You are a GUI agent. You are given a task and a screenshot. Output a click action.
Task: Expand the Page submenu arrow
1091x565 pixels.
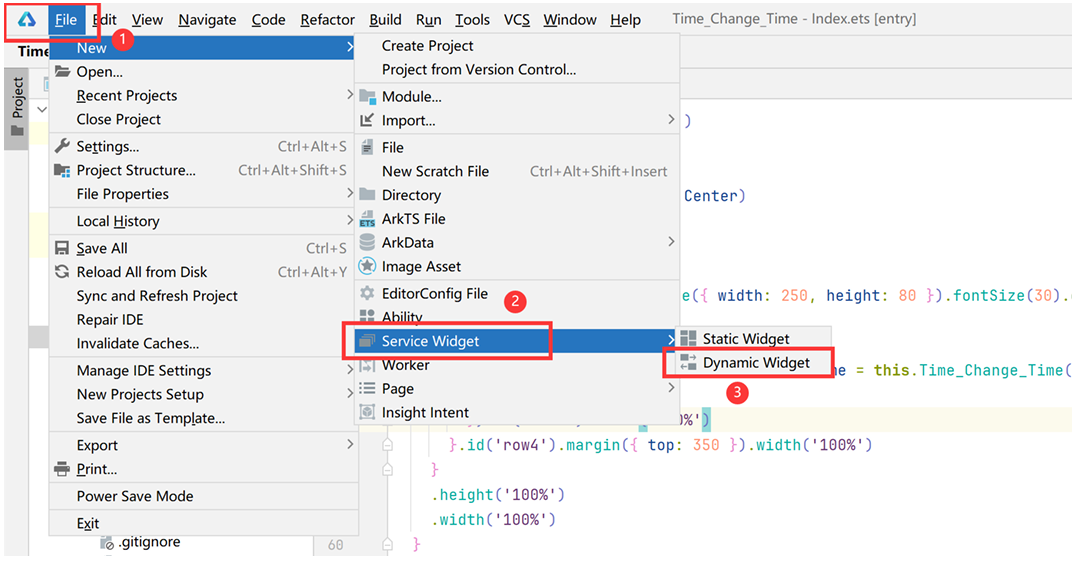pyautogui.click(x=671, y=388)
